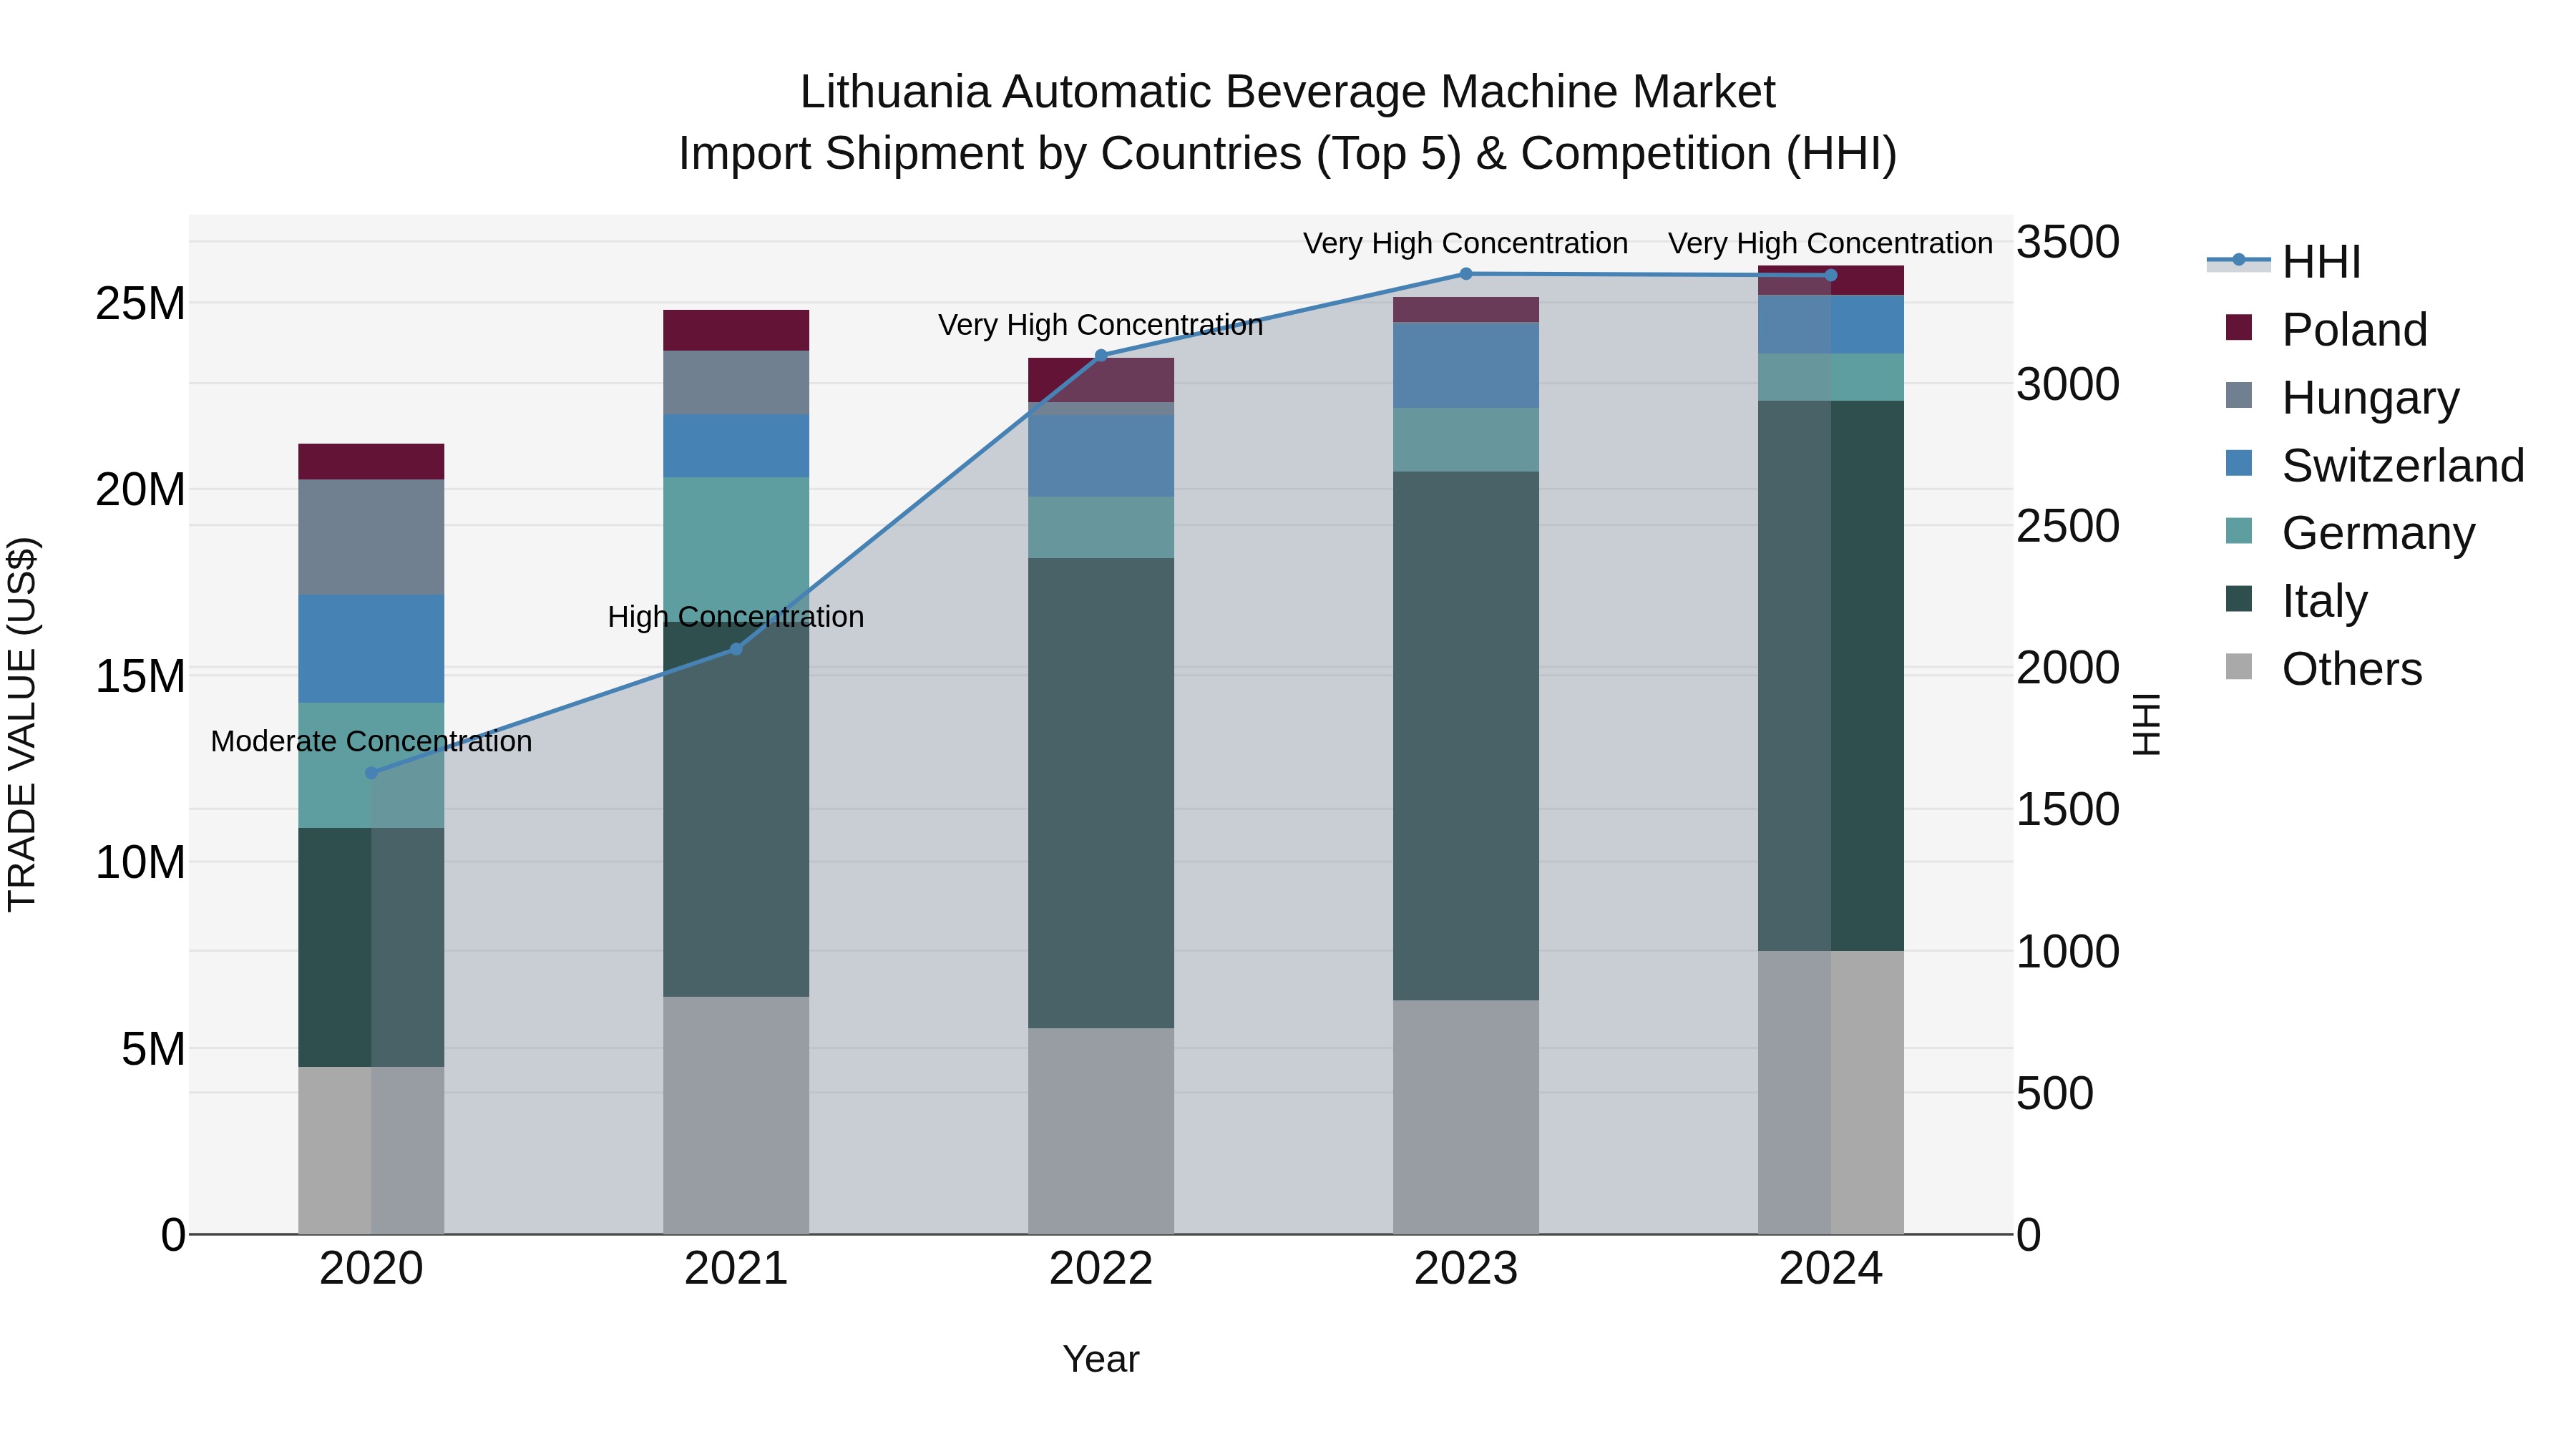Click the Switzerland segment of 2023 bar
Screen dimensions: 2576x1449
[x=1466, y=365]
